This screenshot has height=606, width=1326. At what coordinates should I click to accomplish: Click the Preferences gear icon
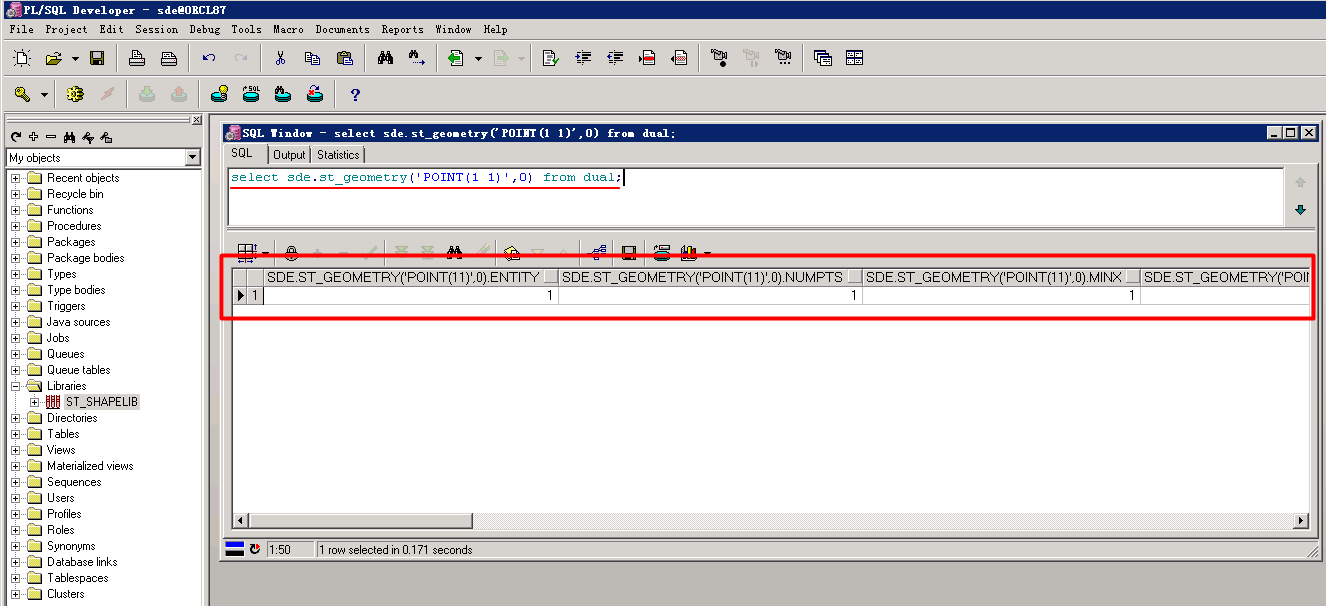74,93
